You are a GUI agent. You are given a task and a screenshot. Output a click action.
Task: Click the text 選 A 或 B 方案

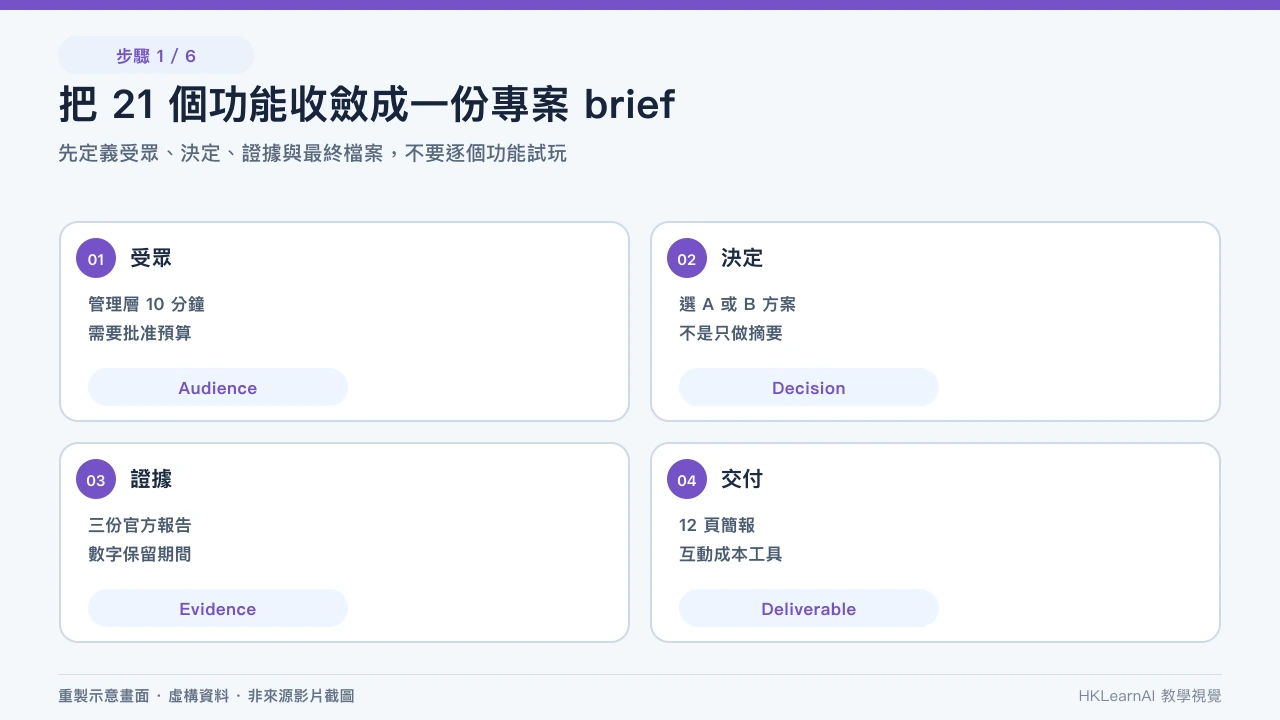(x=737, y=304)
